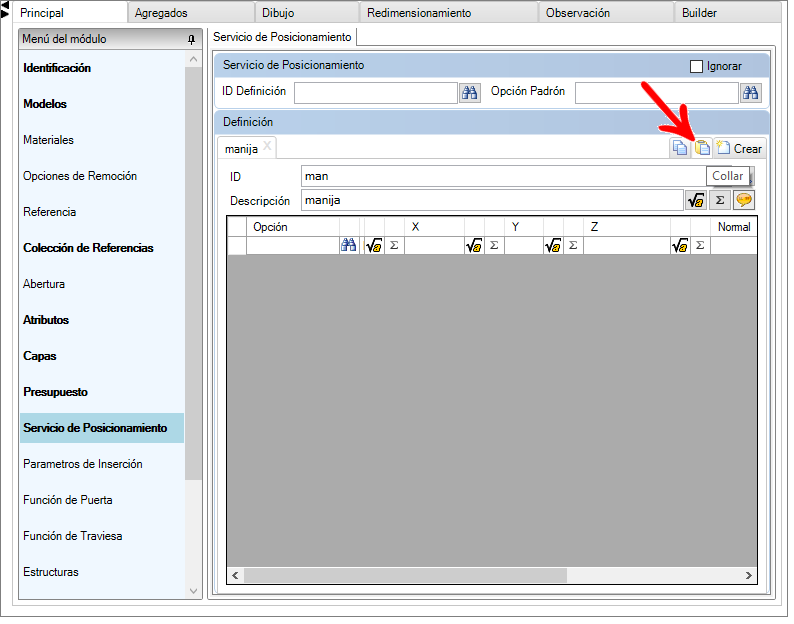Open Referencia menu entry
Image resolution: width=794 pixels, height=624 pixels.
(49, 212)
